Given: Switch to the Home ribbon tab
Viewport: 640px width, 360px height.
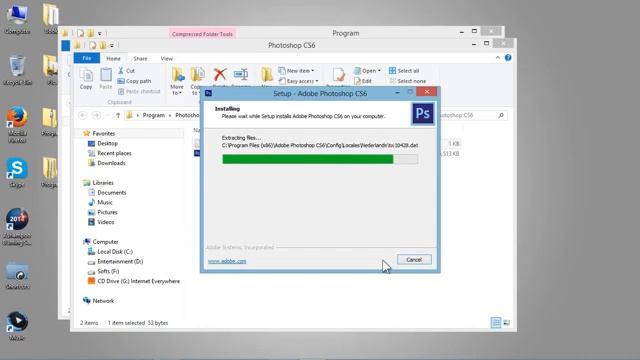Looking at the screenshot, I should (x=113, y=58).
